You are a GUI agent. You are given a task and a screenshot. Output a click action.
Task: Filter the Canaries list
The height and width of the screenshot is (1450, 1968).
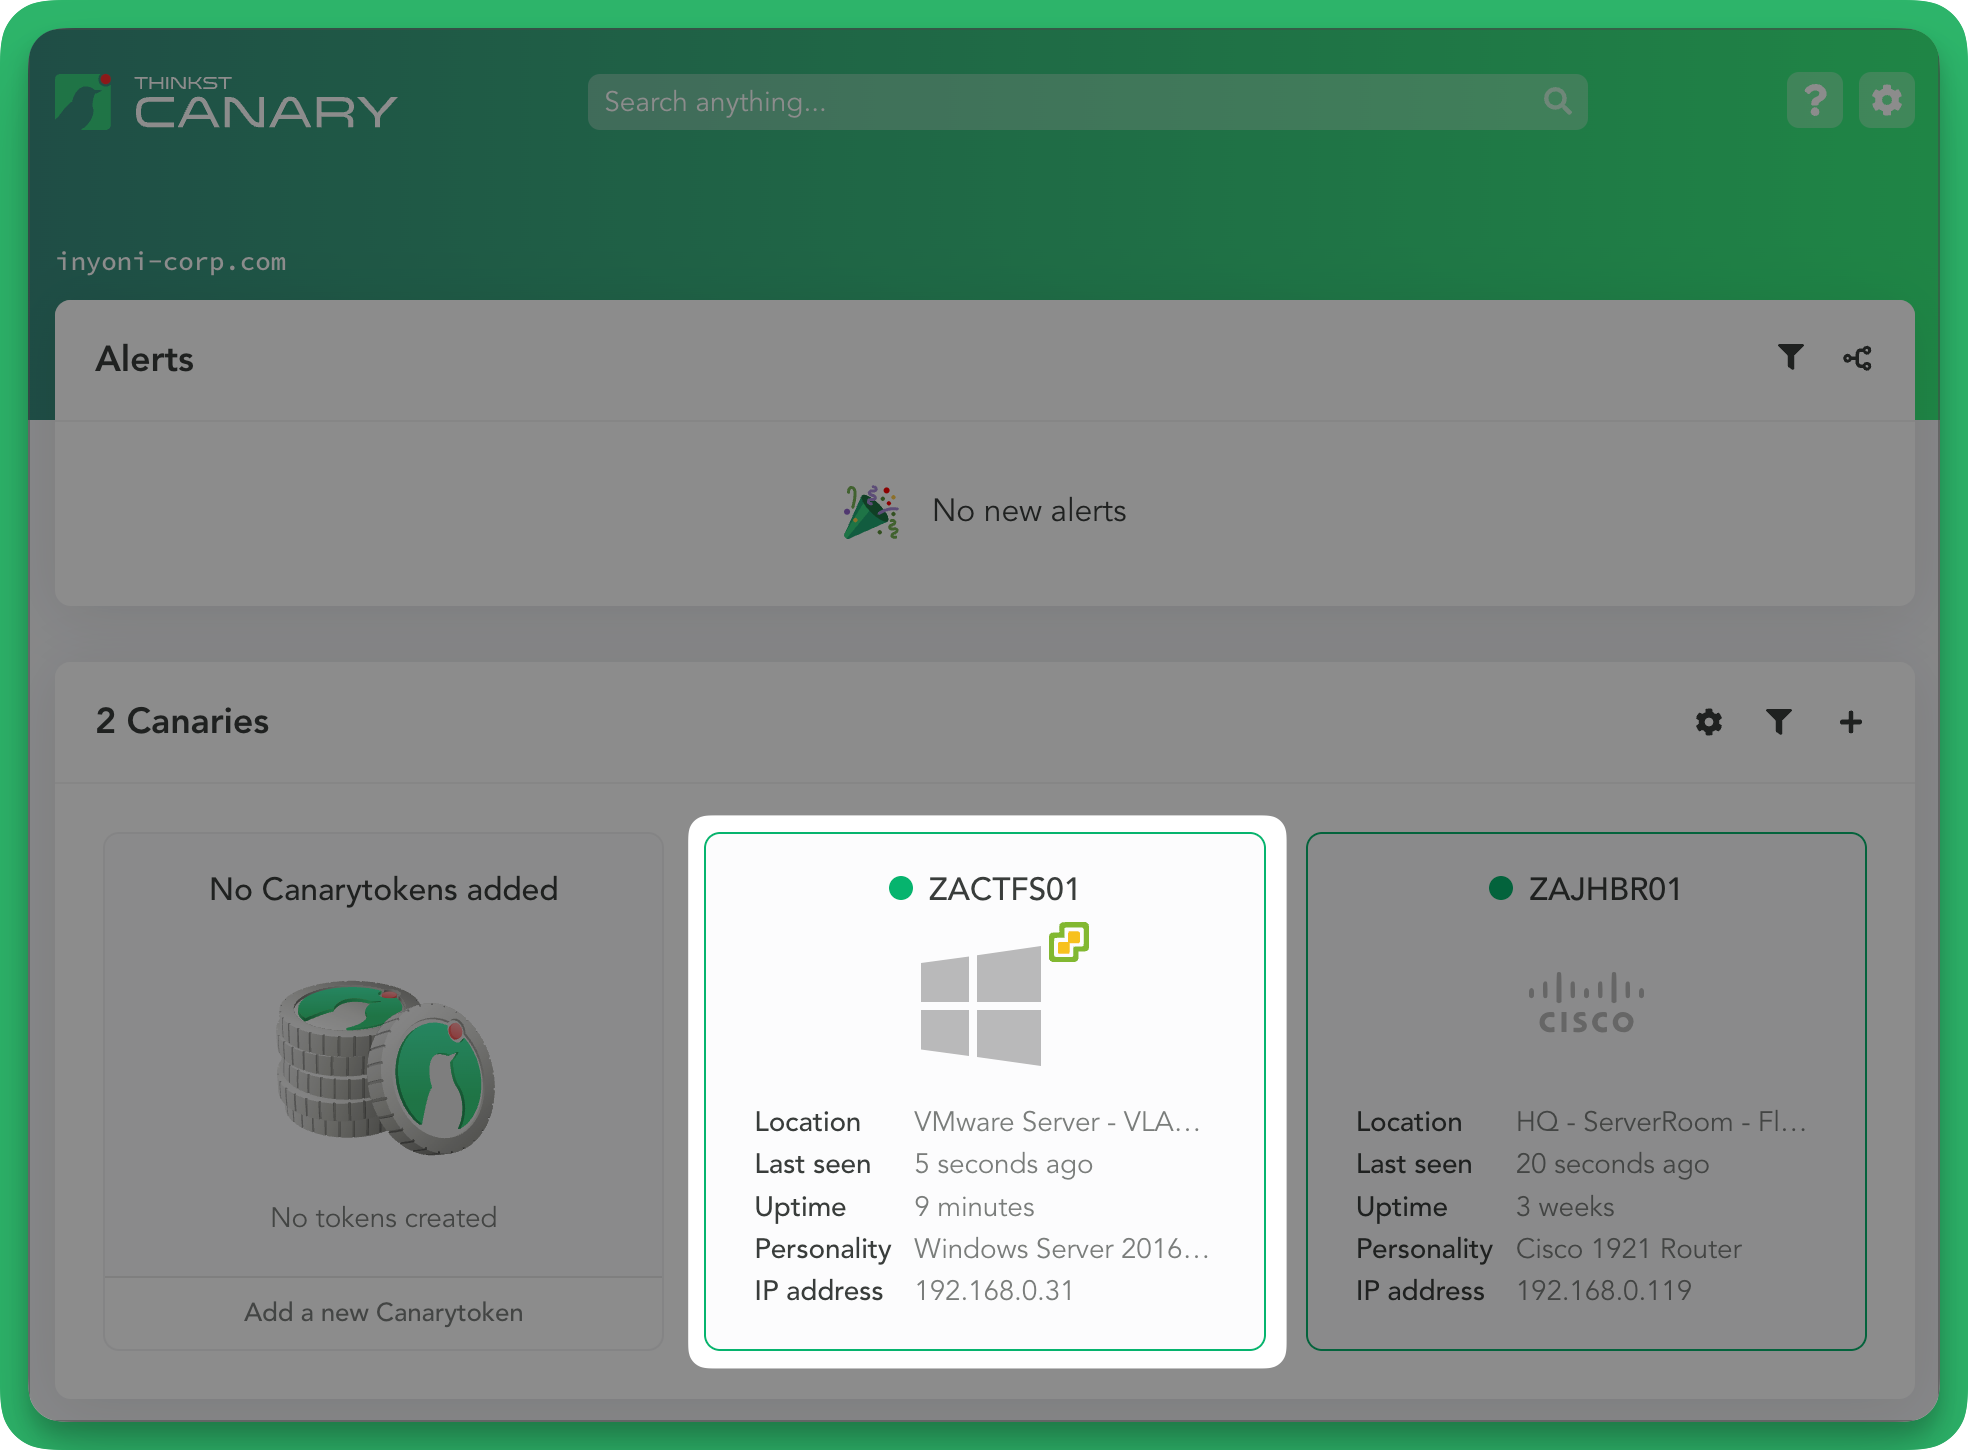coord(1778,722)
